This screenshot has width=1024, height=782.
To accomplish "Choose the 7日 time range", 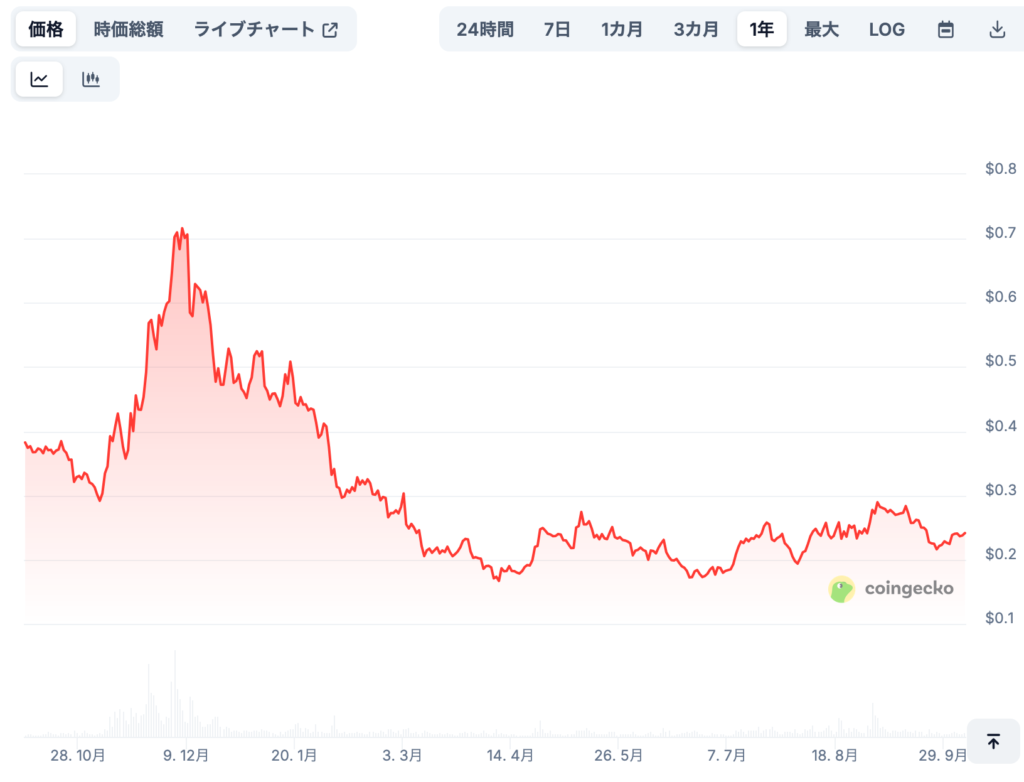I will 557,29.
